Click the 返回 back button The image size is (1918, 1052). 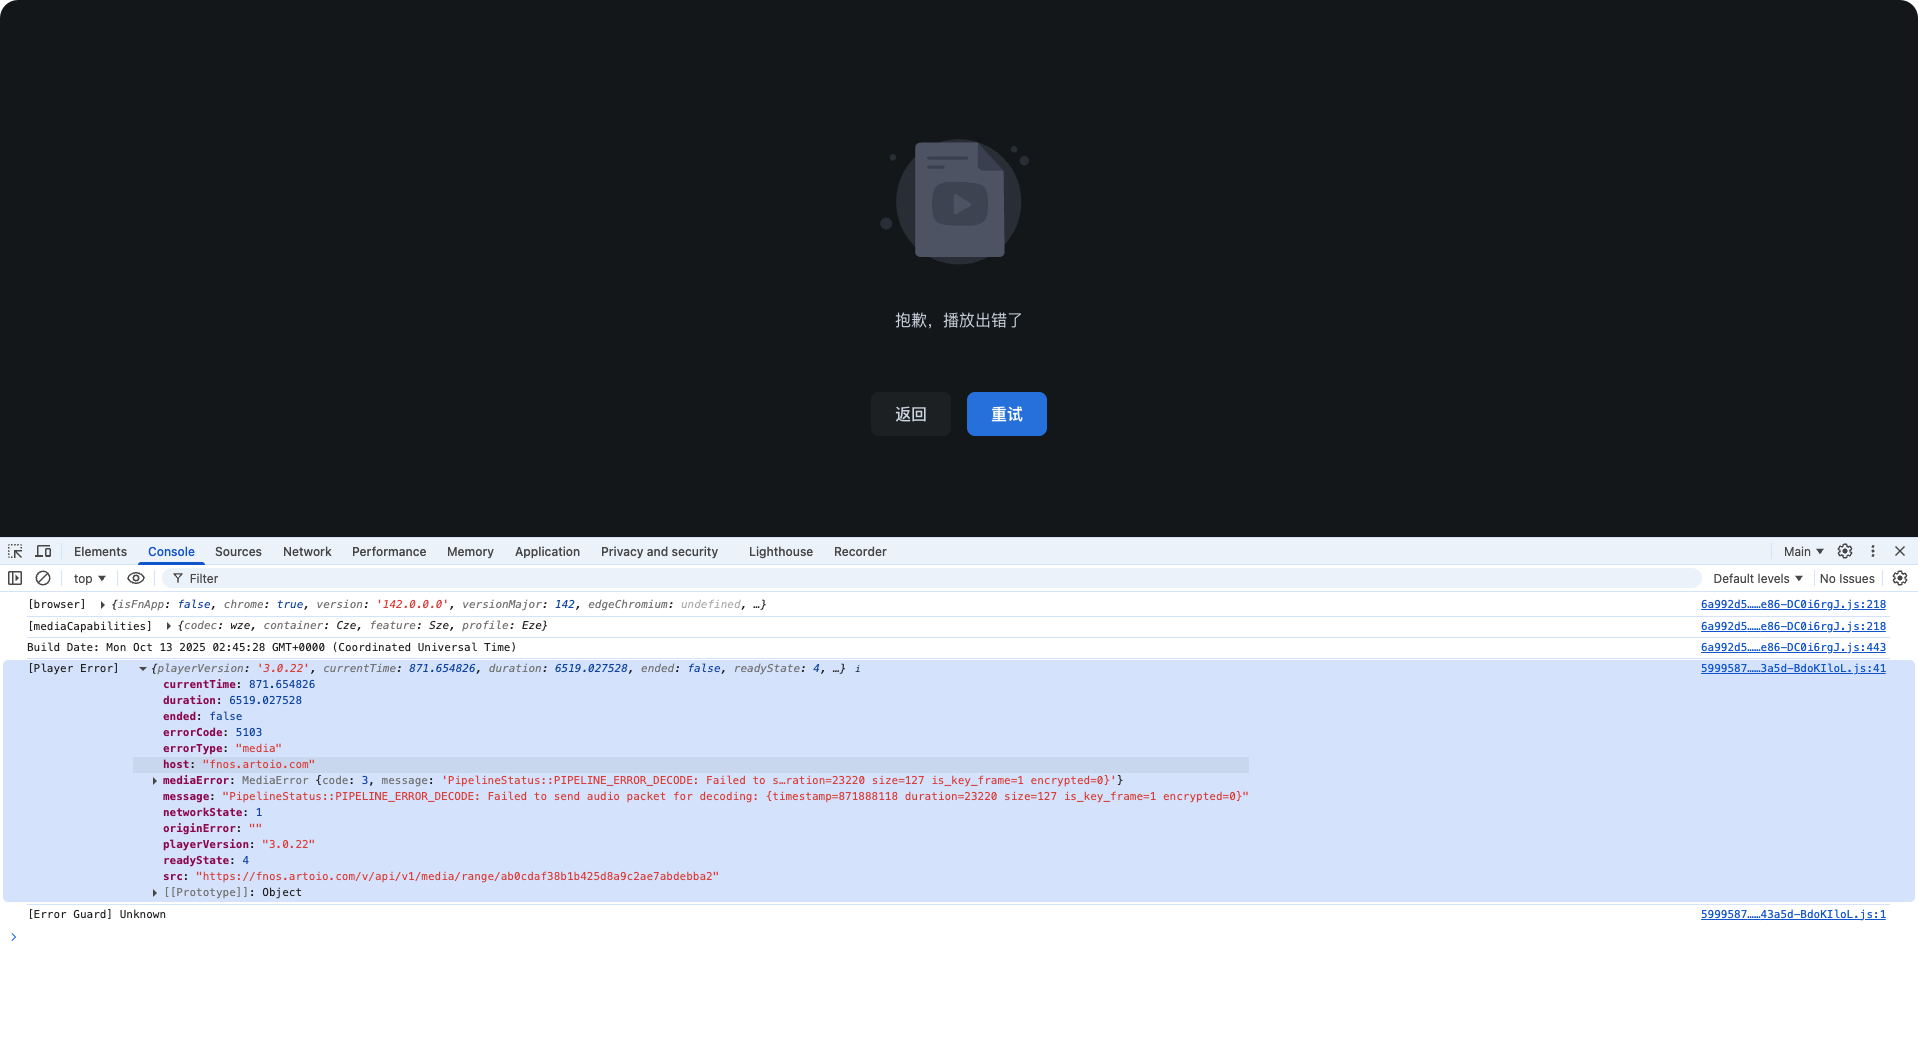tap(910, 414)
